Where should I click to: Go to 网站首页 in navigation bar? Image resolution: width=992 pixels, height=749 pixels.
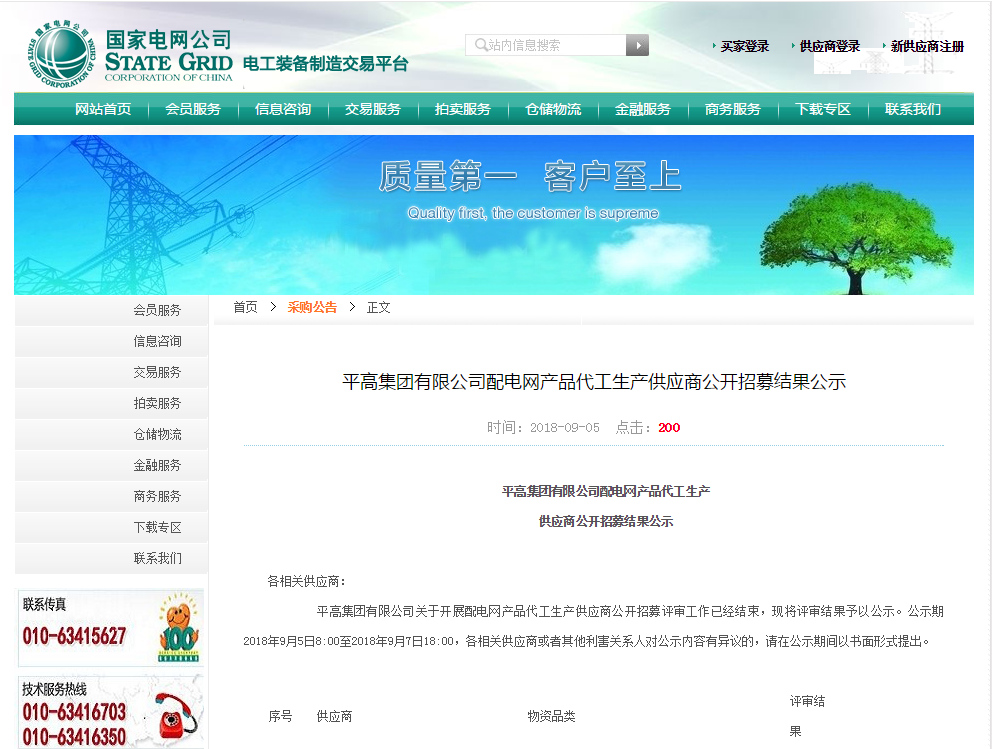[x=103, y=109]
